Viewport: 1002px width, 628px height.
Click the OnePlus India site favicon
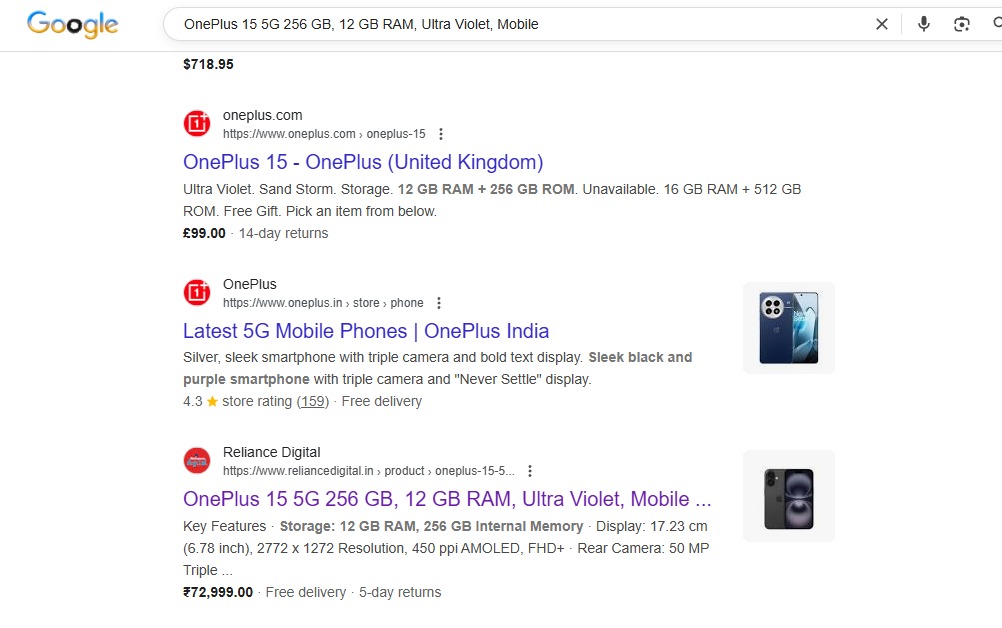(197, 293)
